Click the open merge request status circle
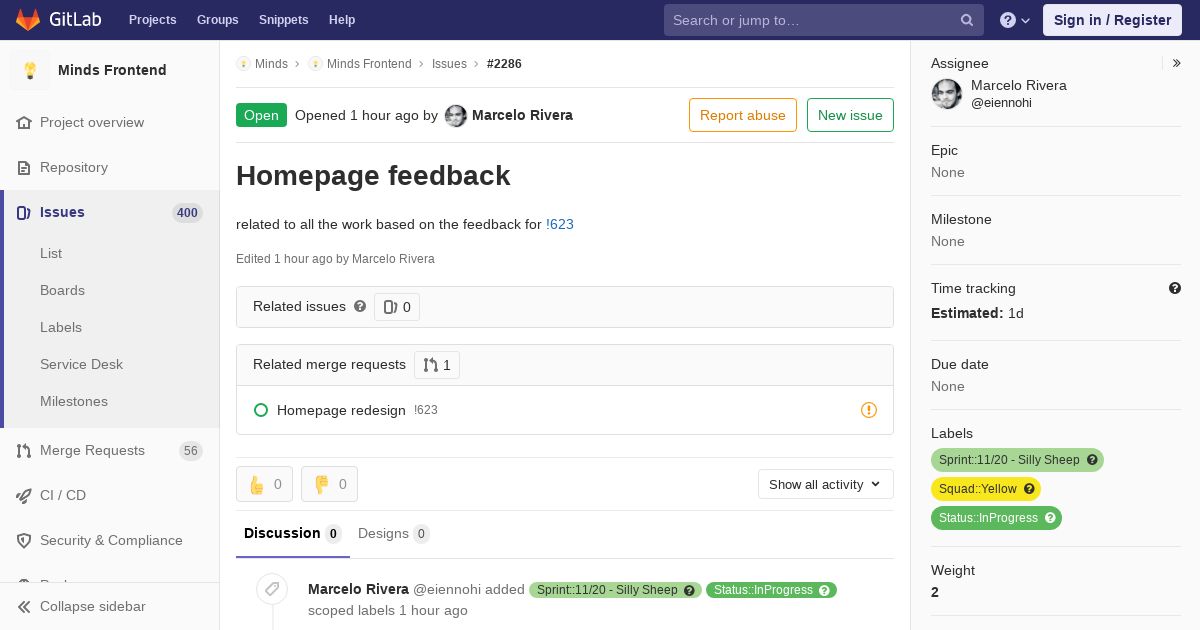 click(x=261, y=410)
